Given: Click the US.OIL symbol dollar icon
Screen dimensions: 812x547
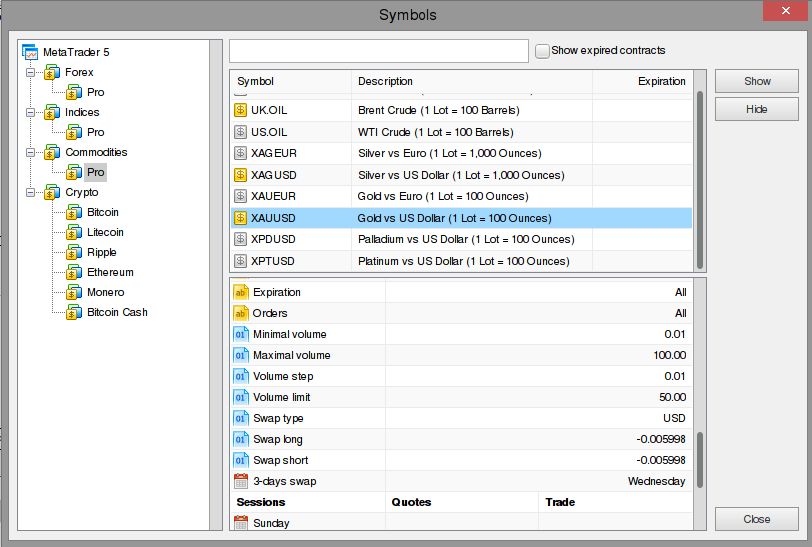Looking at the screenshot, I should click(x=240, y=132).
